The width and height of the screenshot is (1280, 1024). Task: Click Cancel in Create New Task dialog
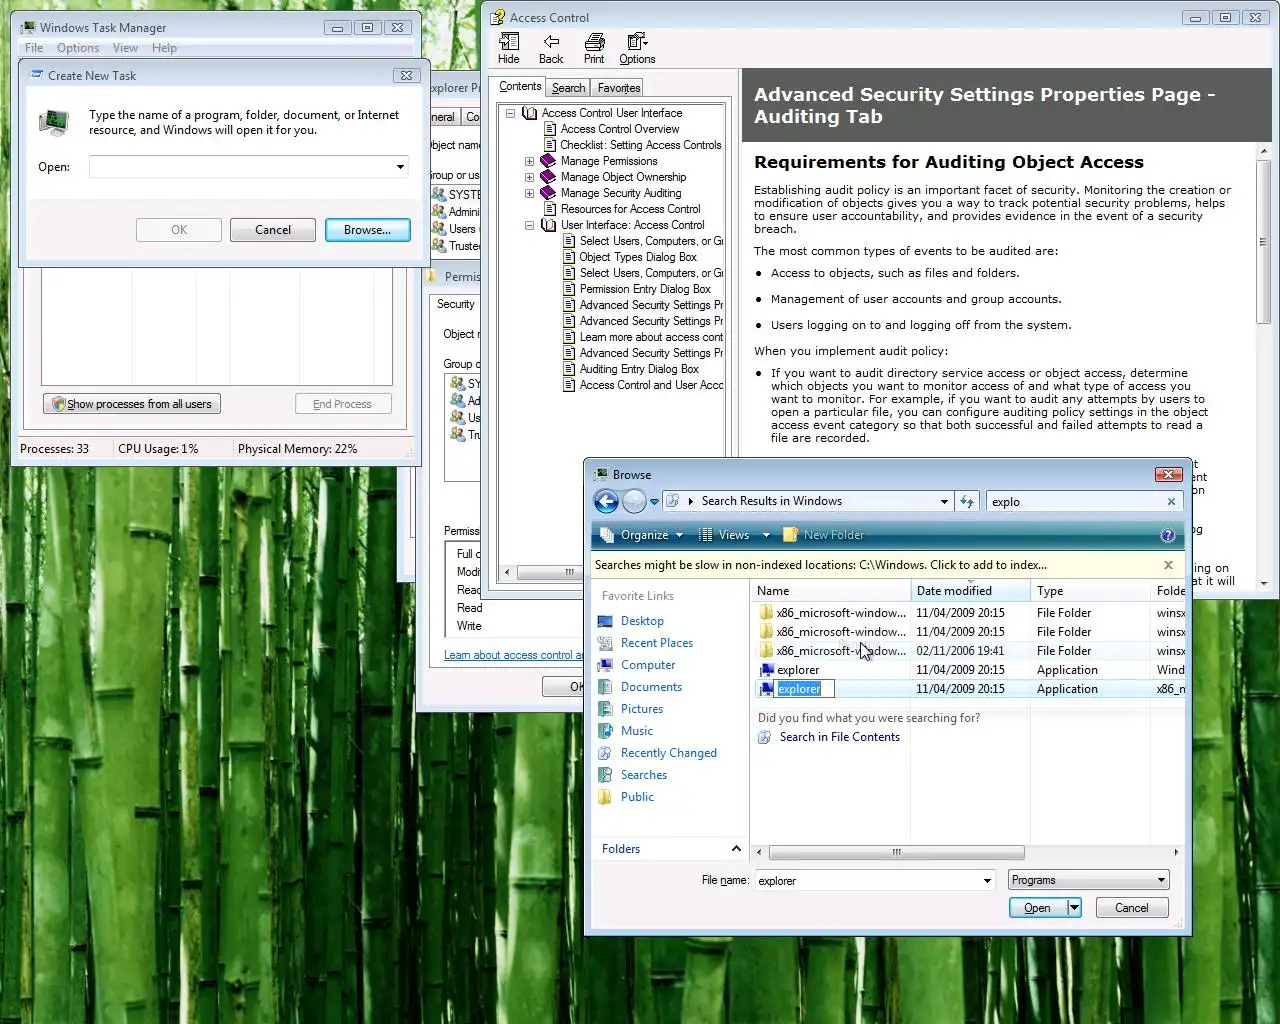click(x=273, y=230)
